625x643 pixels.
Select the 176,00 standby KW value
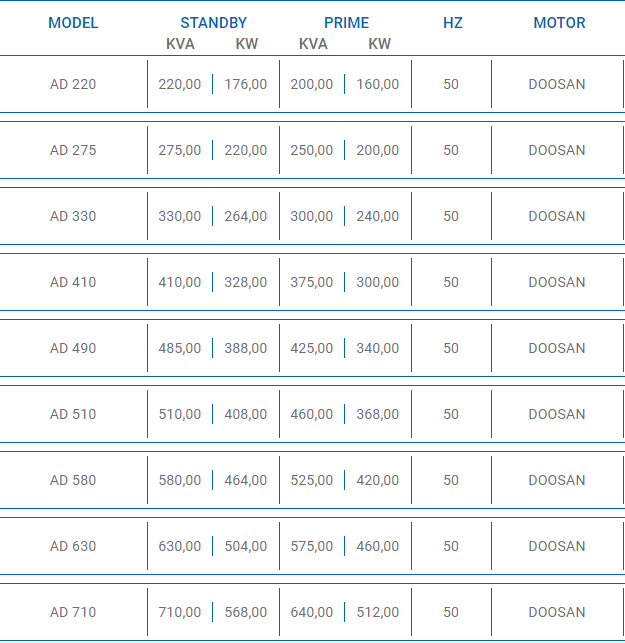click(x=246, y=84)
